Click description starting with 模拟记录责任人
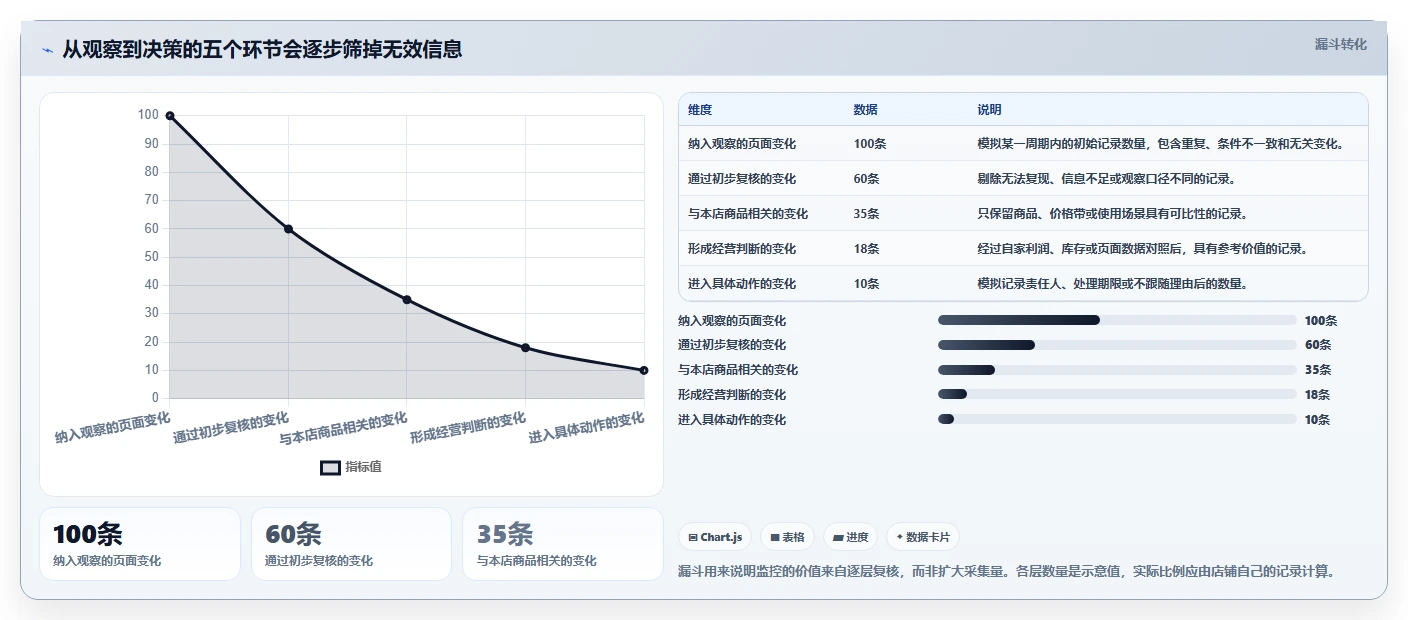 tap(1113, 284)
